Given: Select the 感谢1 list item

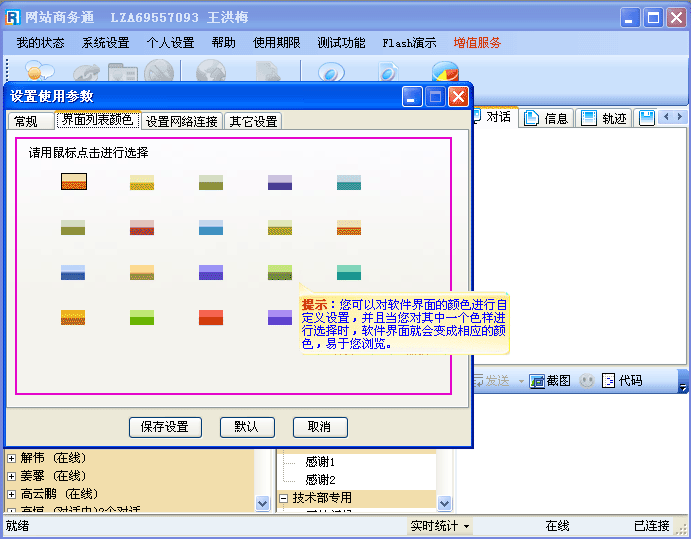Looking at the screenshot, I should [320, 462].
